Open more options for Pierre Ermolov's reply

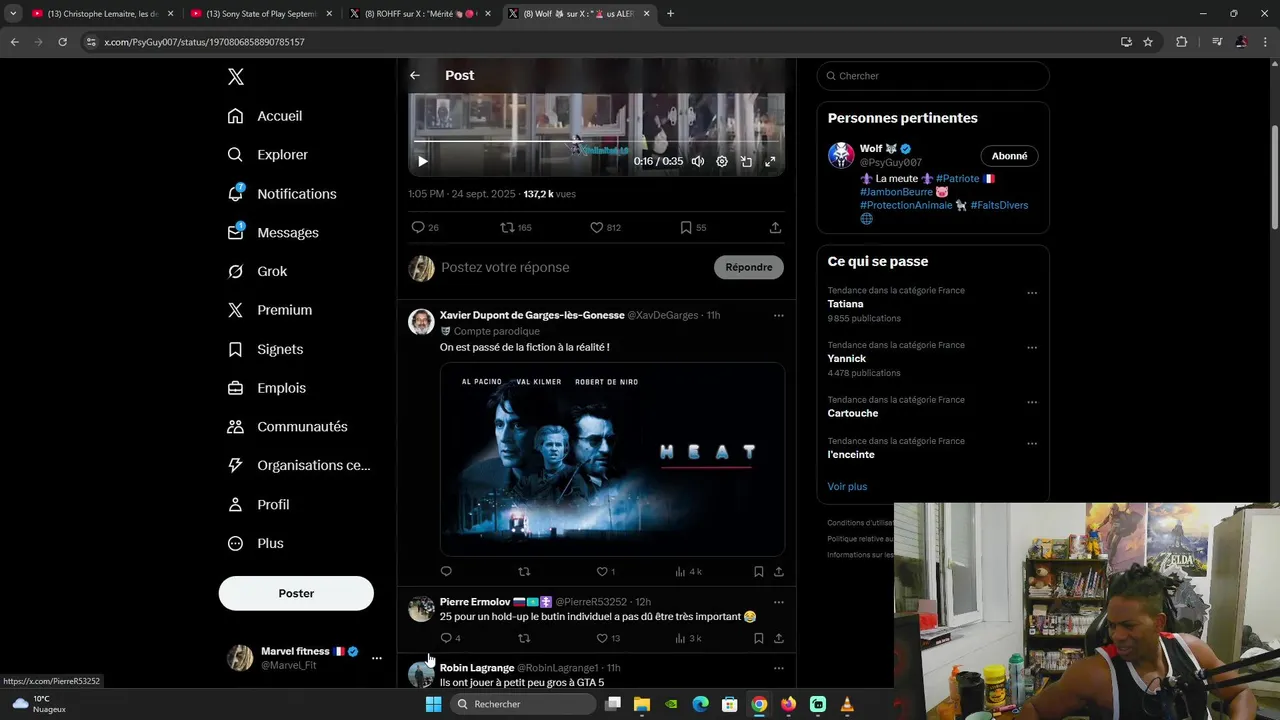pos(778,602)
